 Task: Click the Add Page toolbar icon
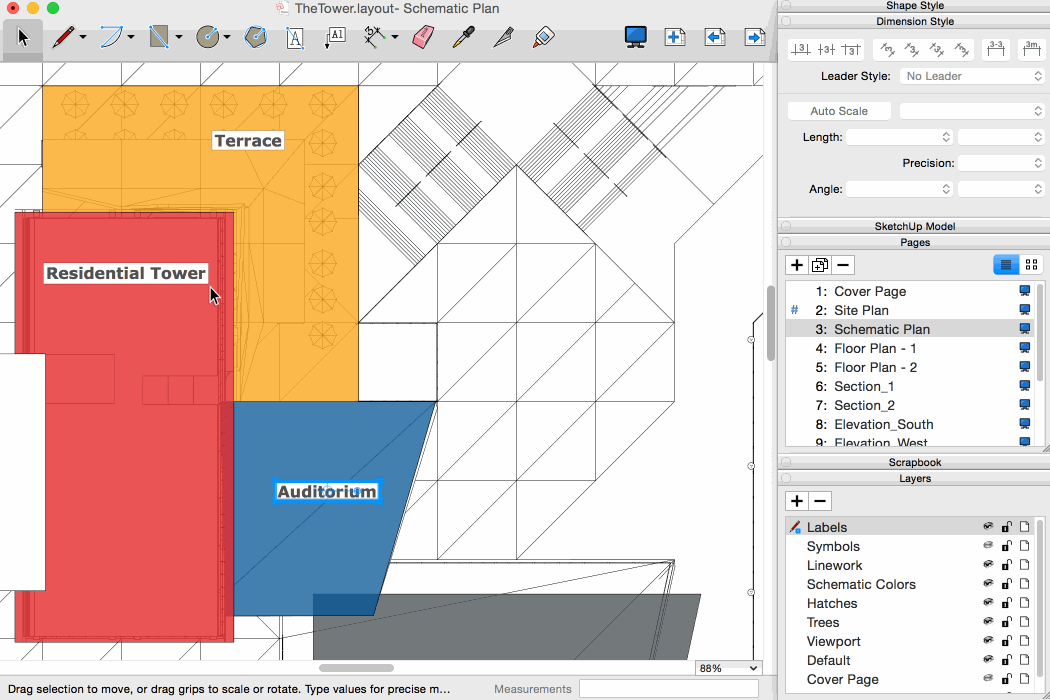(x=675, y=37)
